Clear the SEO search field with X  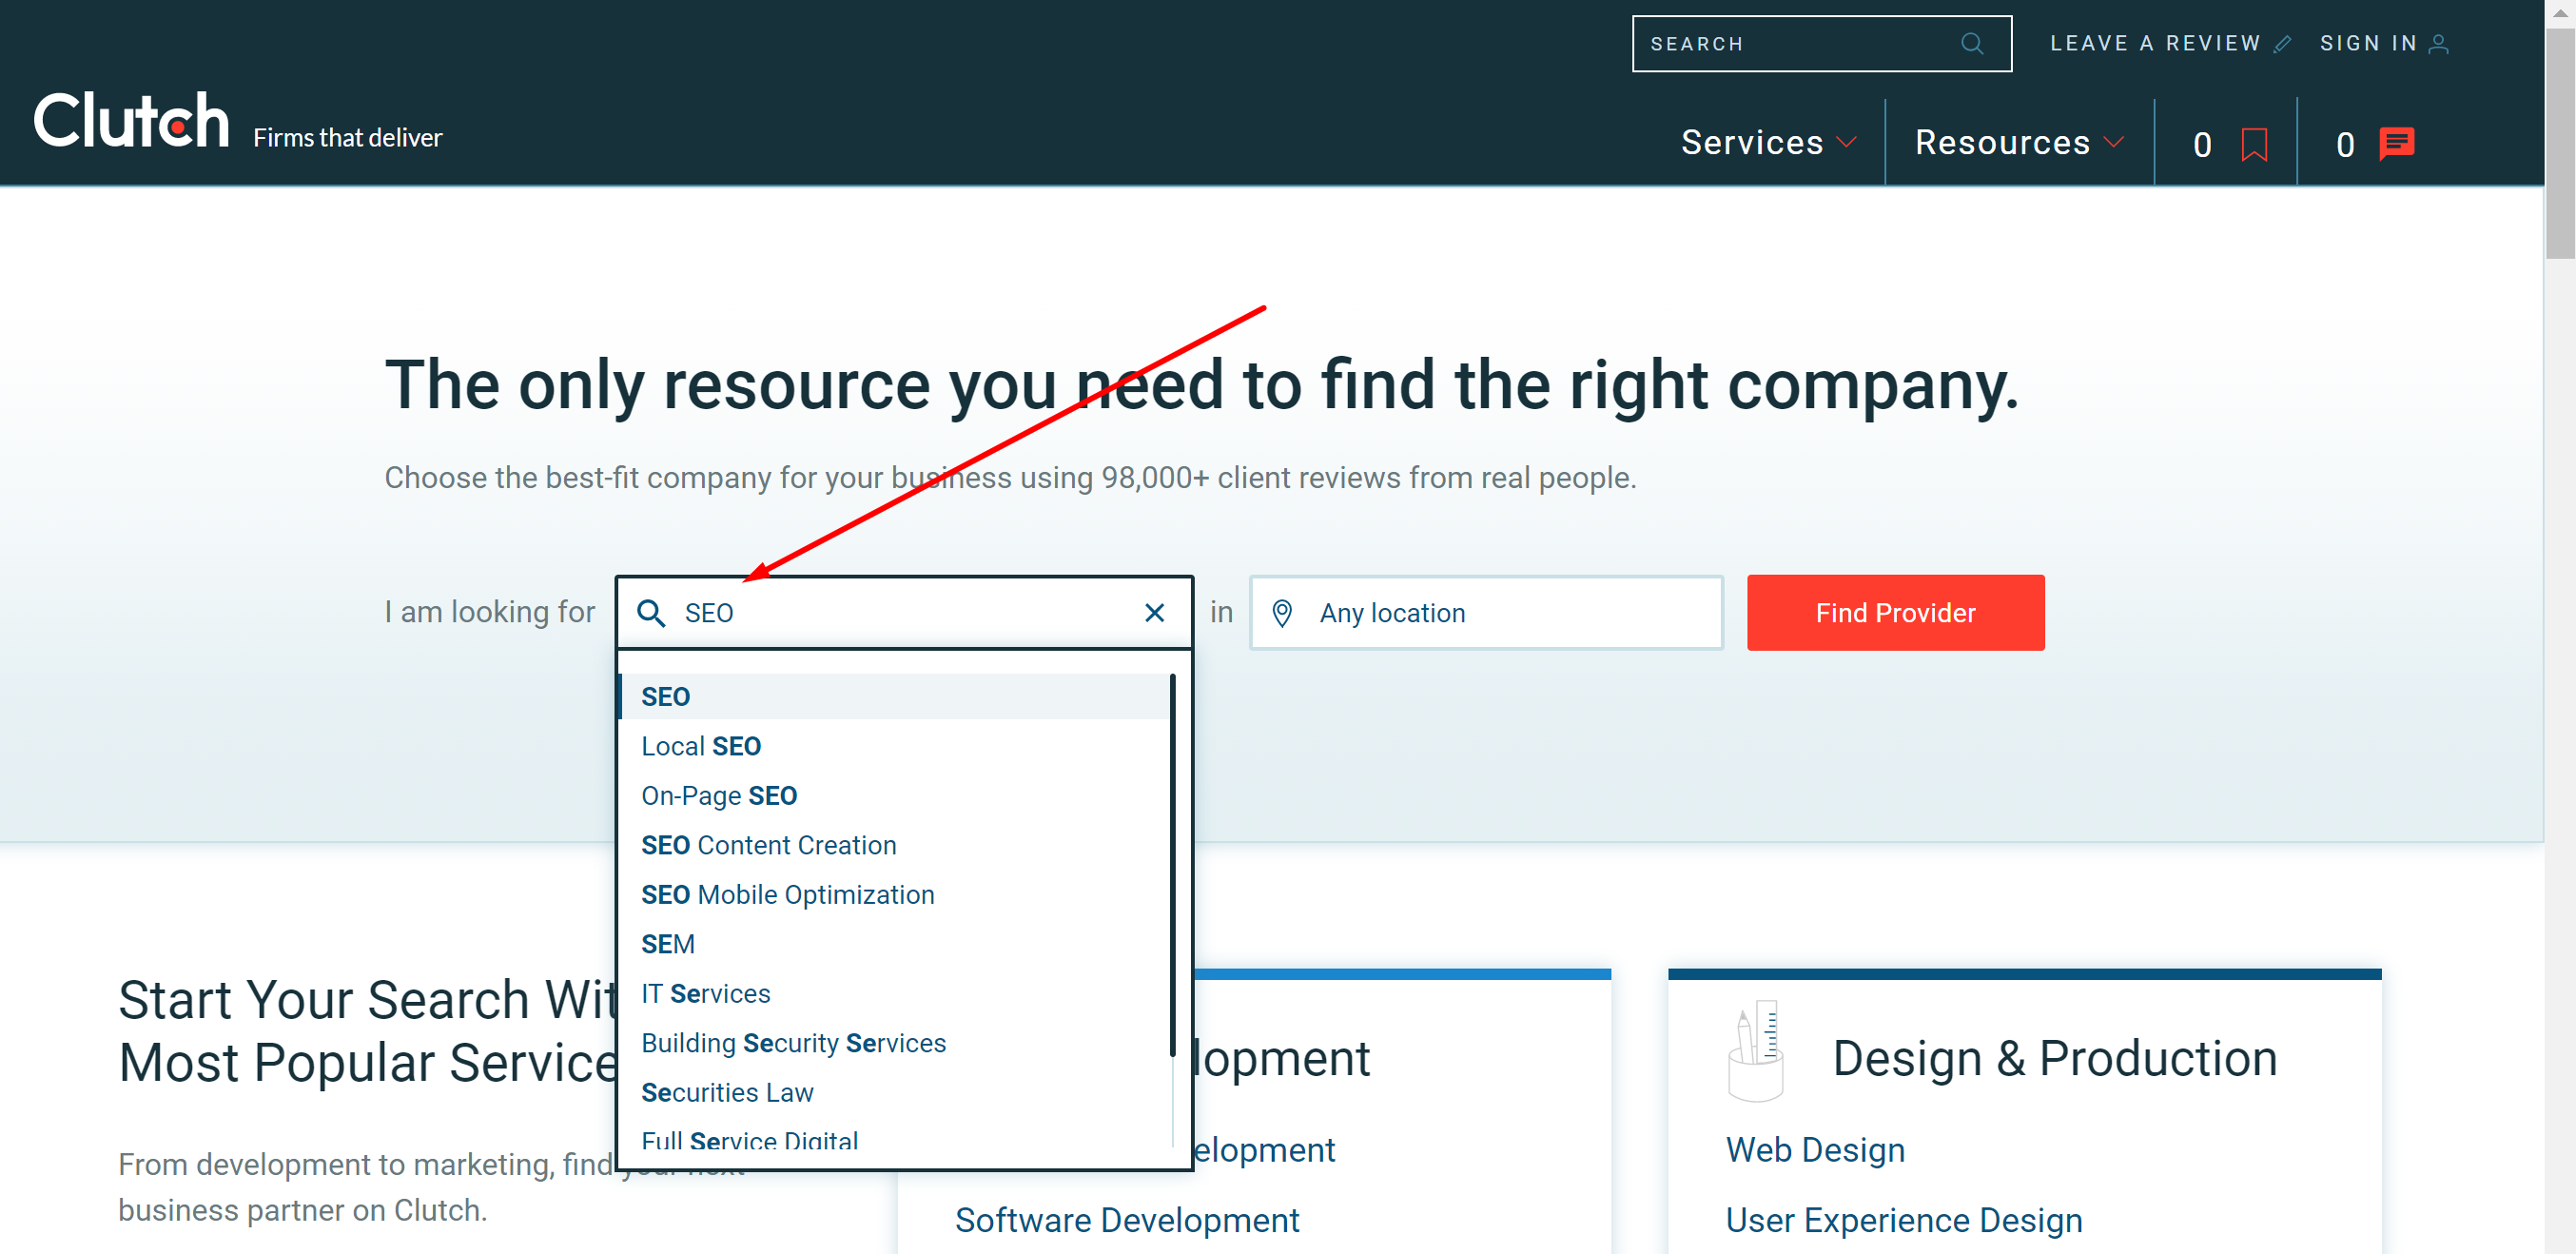click(1154, 613)
